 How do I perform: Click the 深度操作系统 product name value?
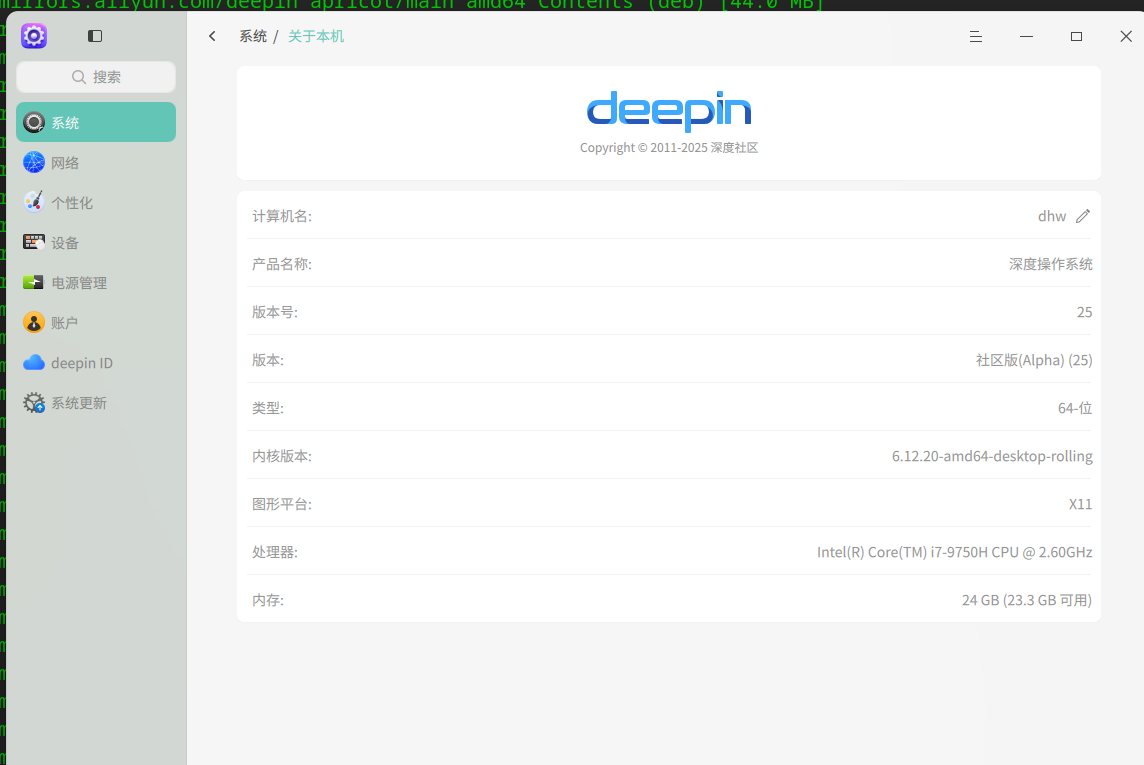pyautogui.click(x=1051, y=264)
